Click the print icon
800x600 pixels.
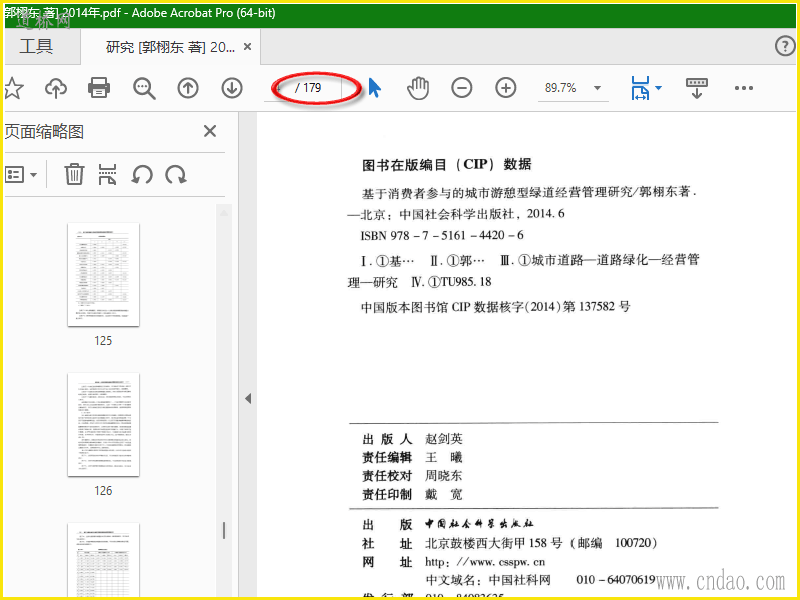point(99,88)
